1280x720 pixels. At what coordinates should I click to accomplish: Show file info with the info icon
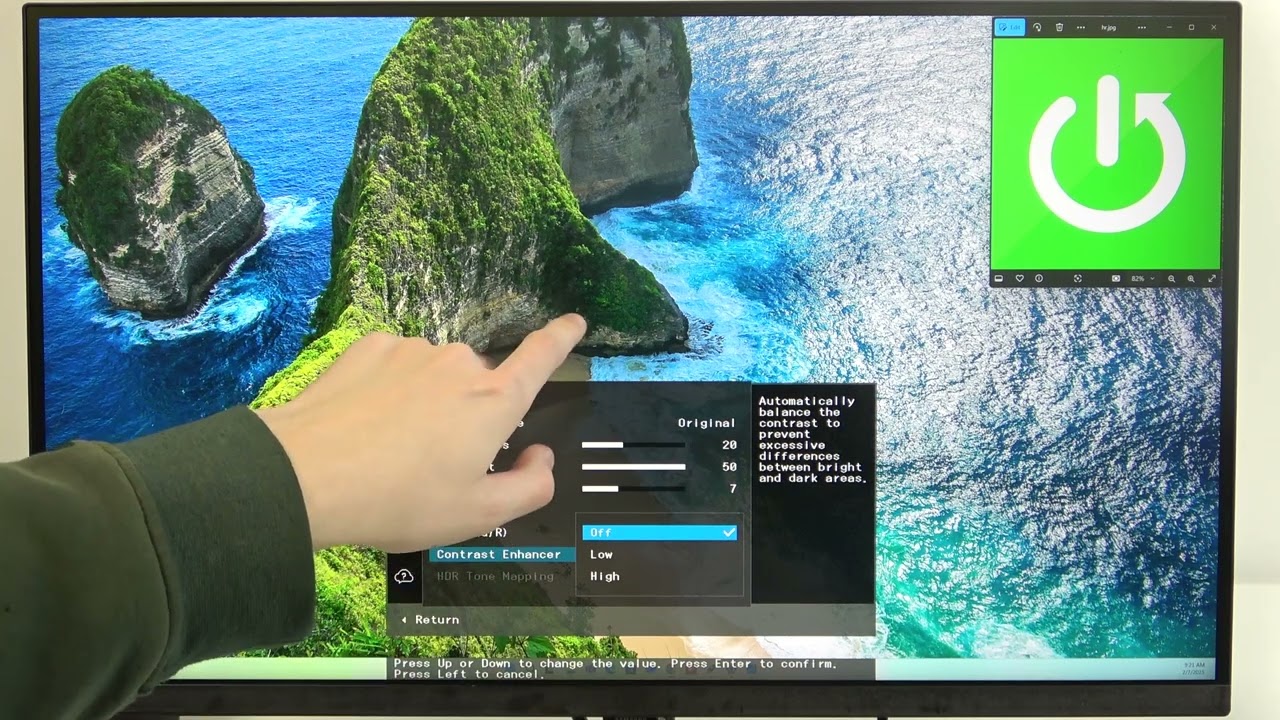point(1039,278)
